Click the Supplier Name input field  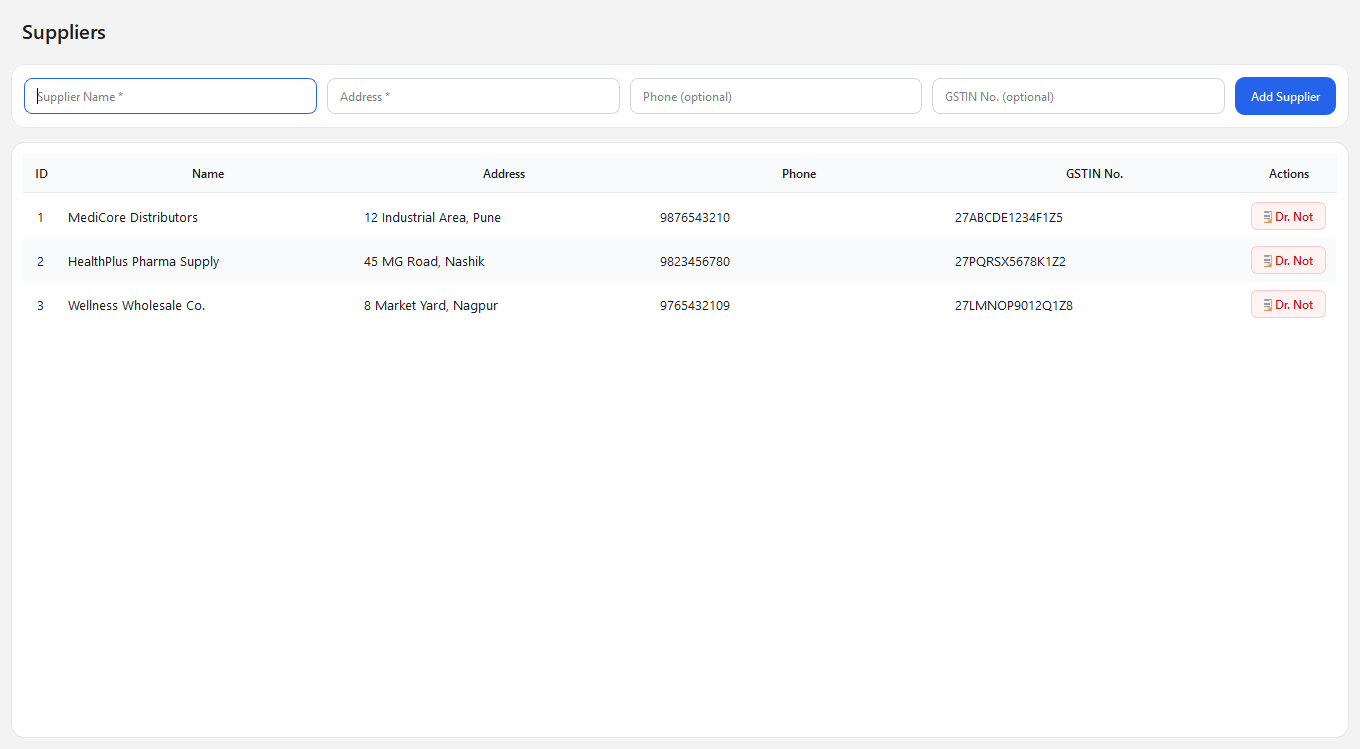(x=170, y=96)
